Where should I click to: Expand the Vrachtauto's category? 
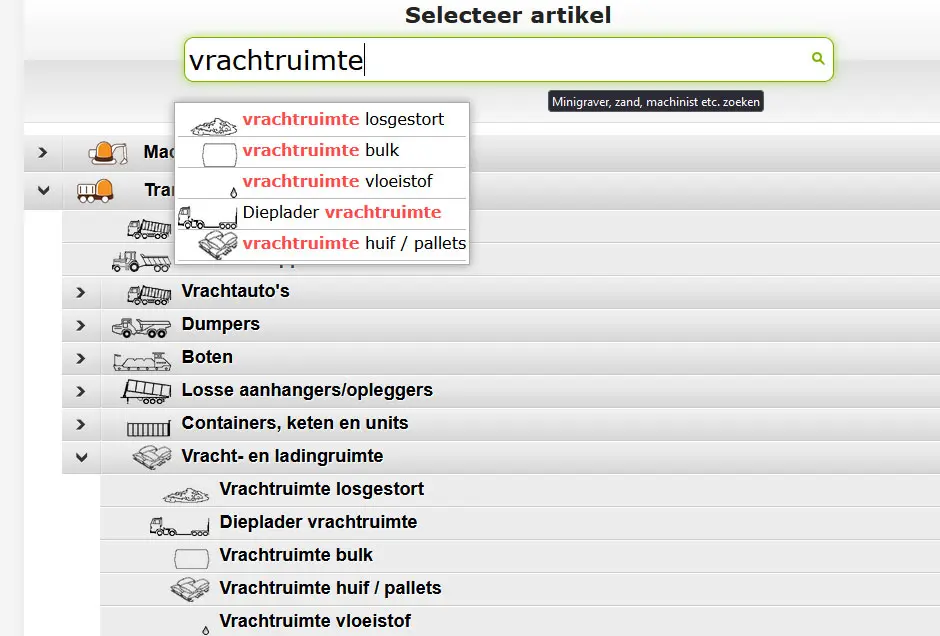pos(81,293)
